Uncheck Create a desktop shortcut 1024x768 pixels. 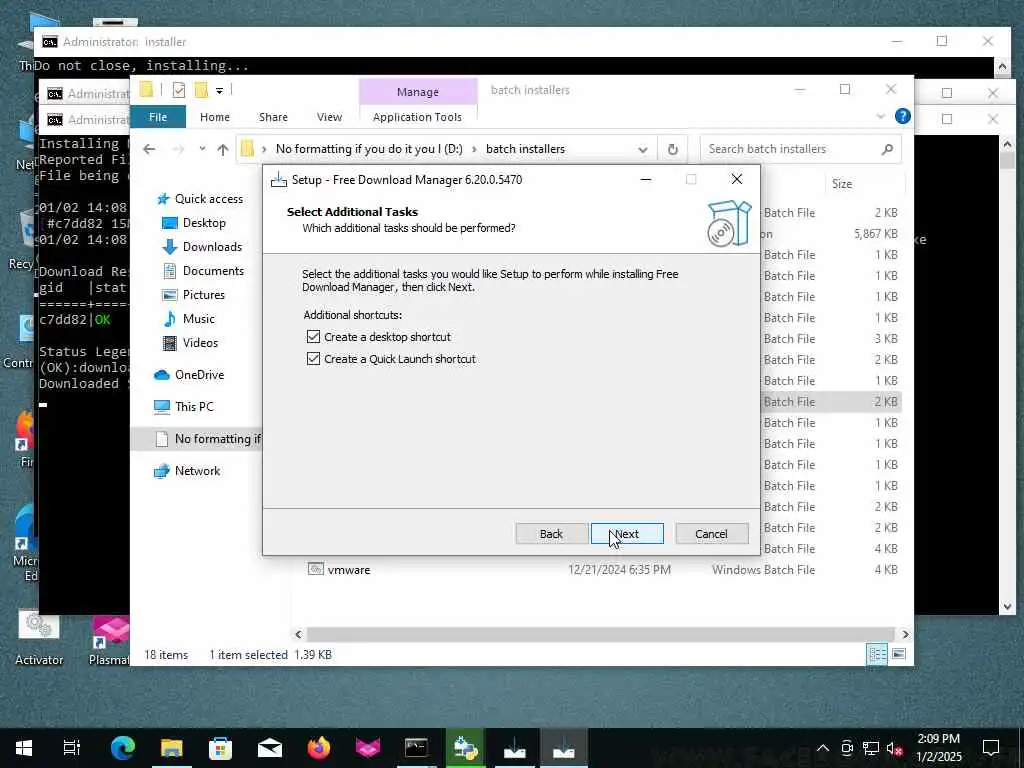(x=313, y=337)
